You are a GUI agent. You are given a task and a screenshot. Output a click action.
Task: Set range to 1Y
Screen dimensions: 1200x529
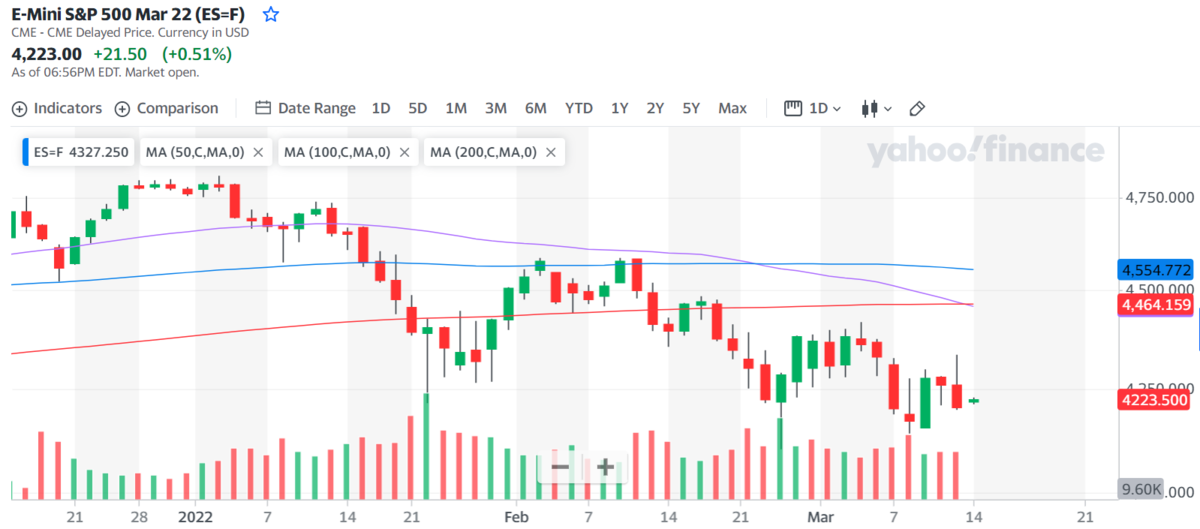tap(620, 108)
